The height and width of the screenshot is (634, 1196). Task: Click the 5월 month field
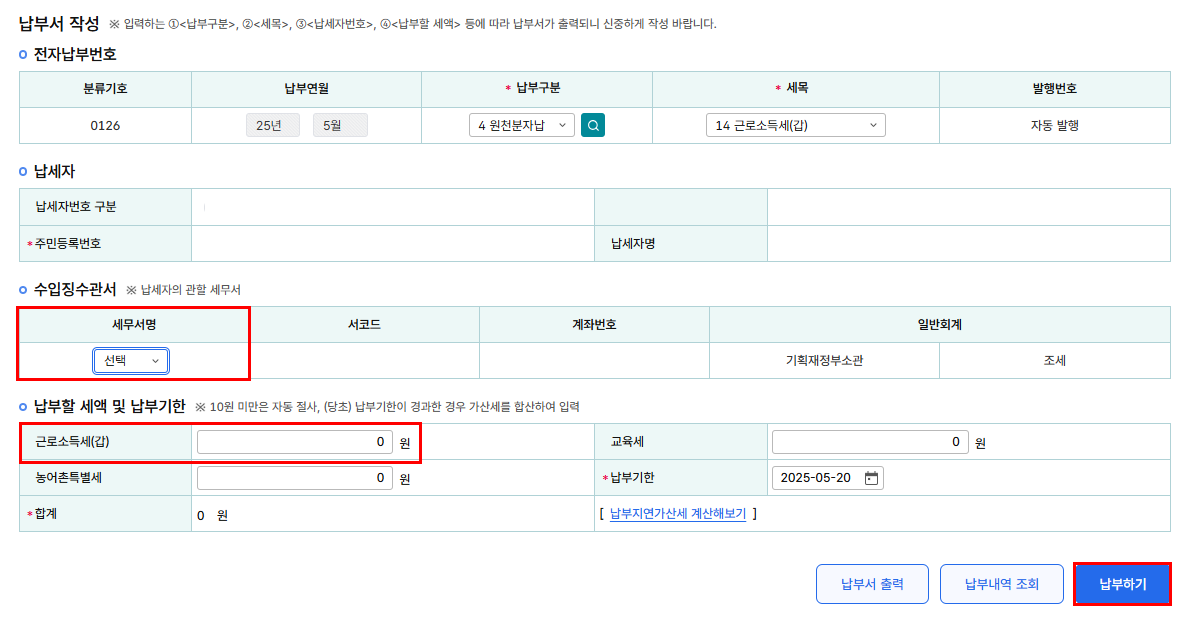pyautogui.click(x=340, y=125)
